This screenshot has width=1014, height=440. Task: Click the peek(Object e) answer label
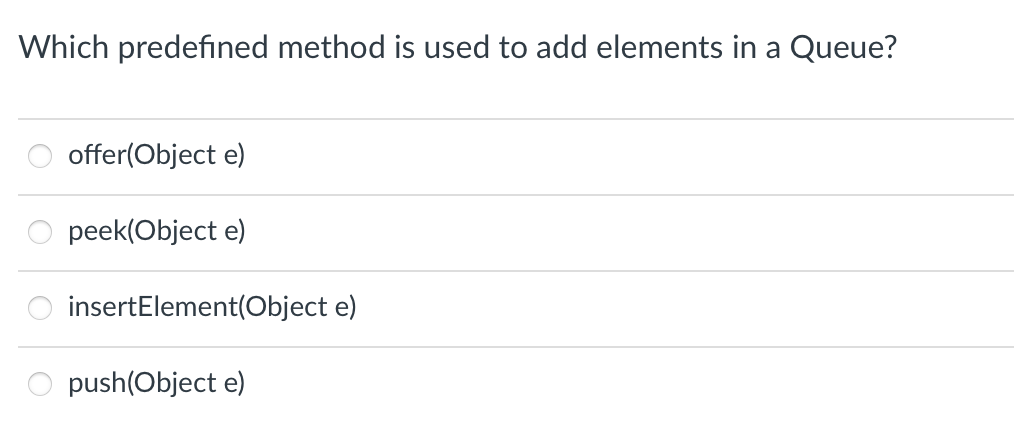click(157, 231)
